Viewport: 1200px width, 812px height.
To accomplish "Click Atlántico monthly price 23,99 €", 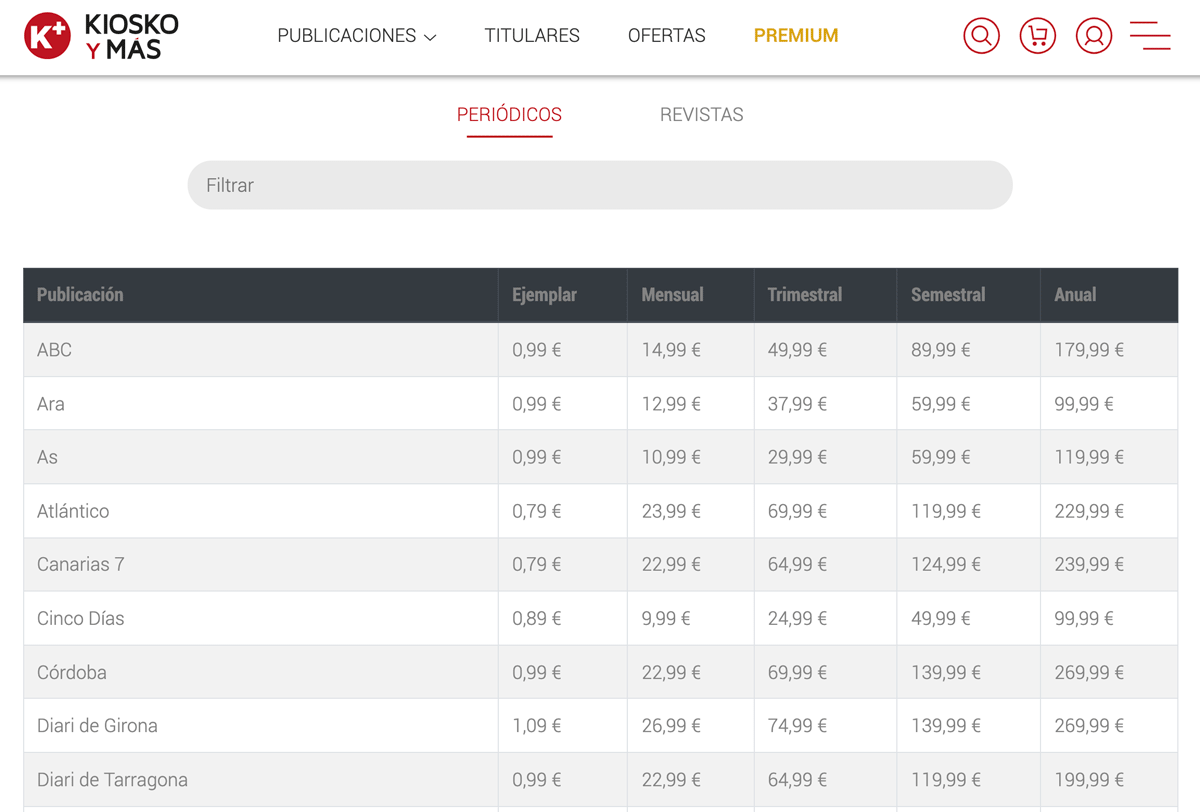I will click(671, 511).
